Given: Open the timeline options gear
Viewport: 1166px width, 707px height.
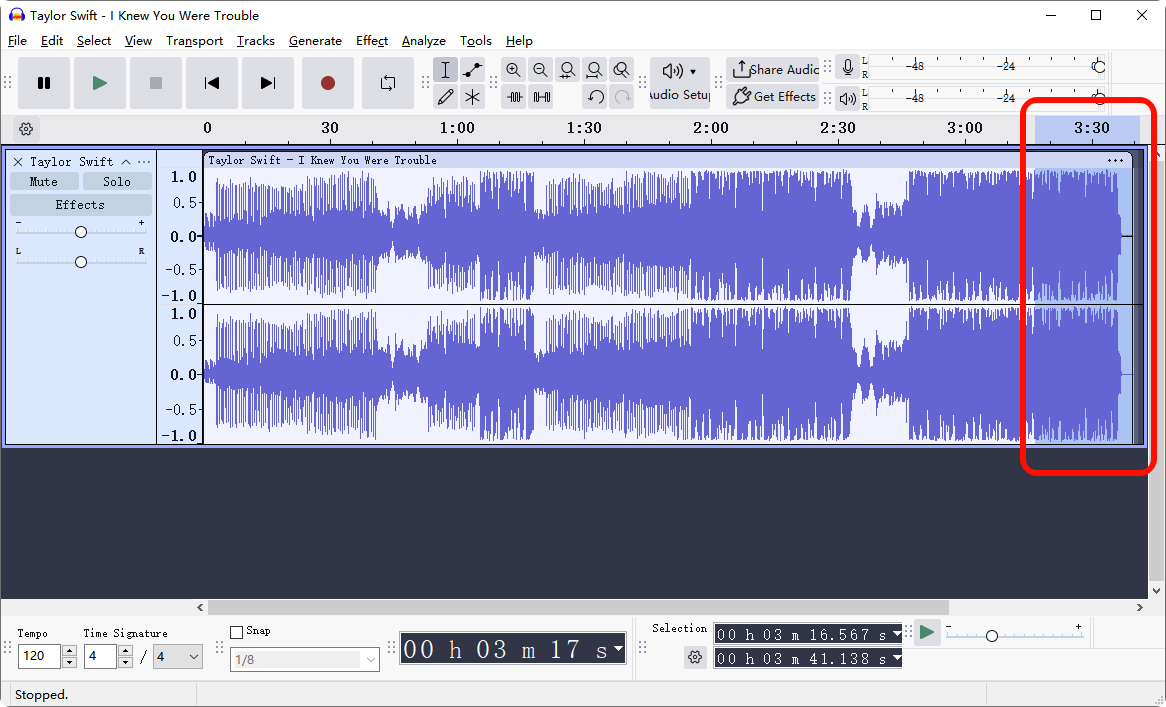Looking at the screenshot, I should click(26, 129).
